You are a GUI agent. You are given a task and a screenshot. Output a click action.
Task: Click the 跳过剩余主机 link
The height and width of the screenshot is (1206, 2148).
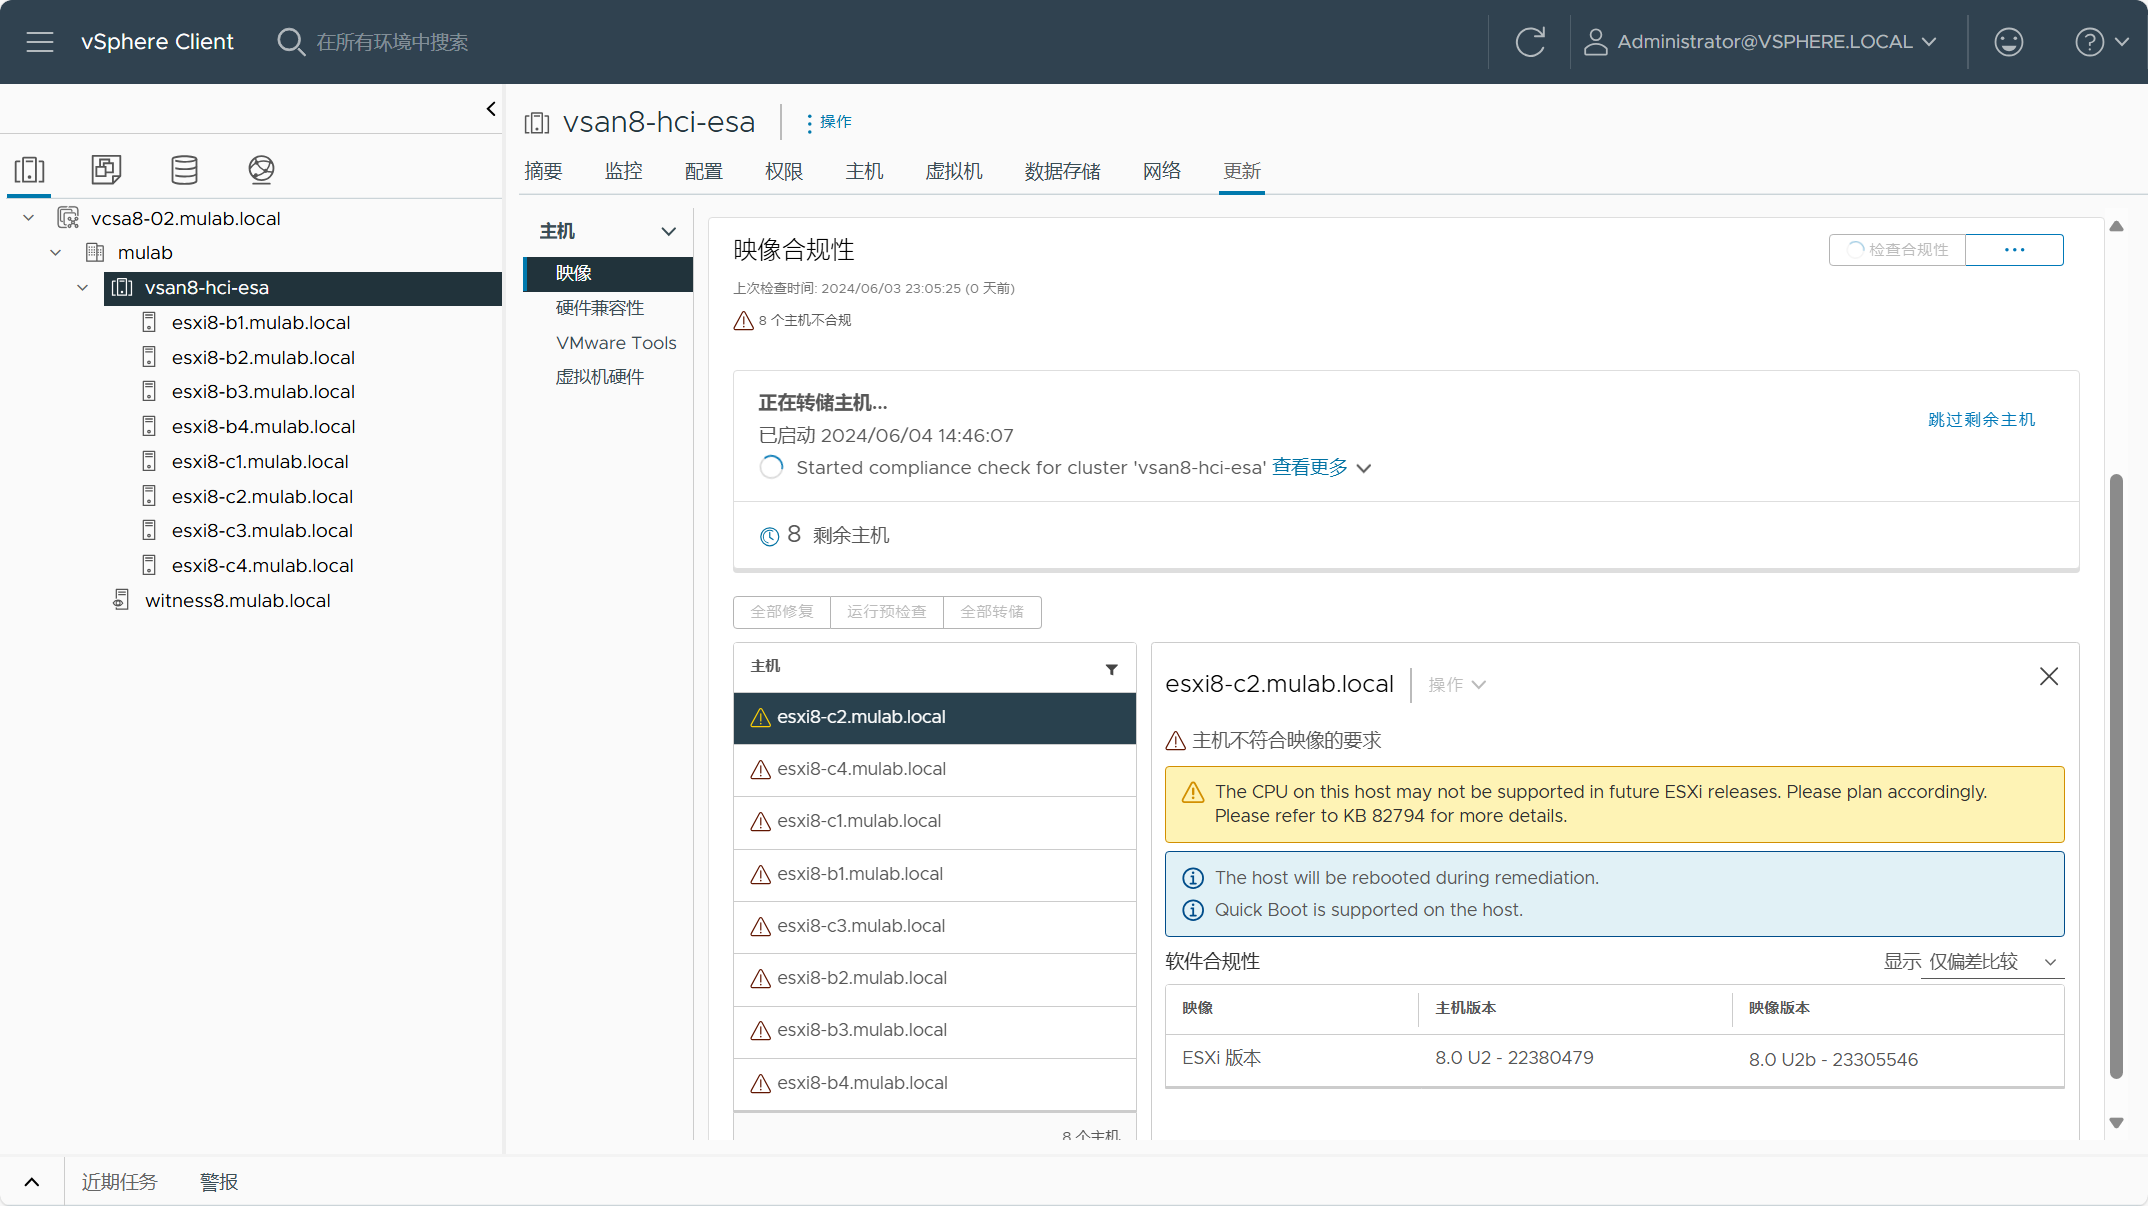point(1981,420)
